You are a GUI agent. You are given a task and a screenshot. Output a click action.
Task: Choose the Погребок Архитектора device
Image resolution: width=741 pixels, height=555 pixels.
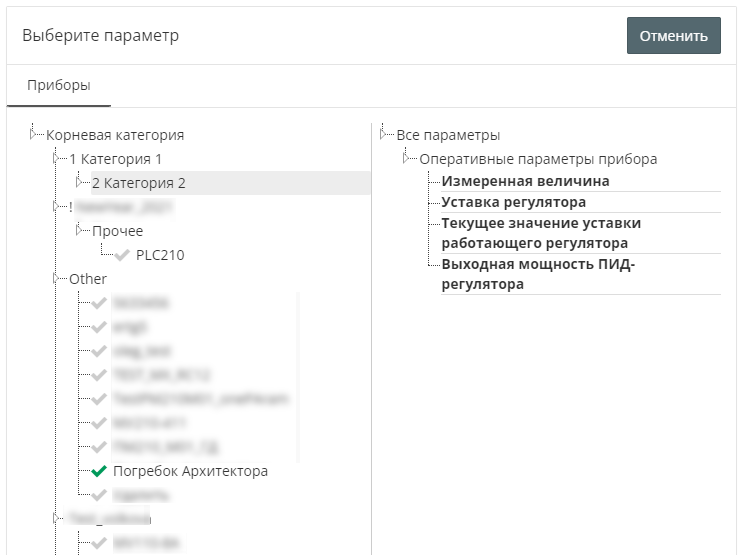click(190, 471)
